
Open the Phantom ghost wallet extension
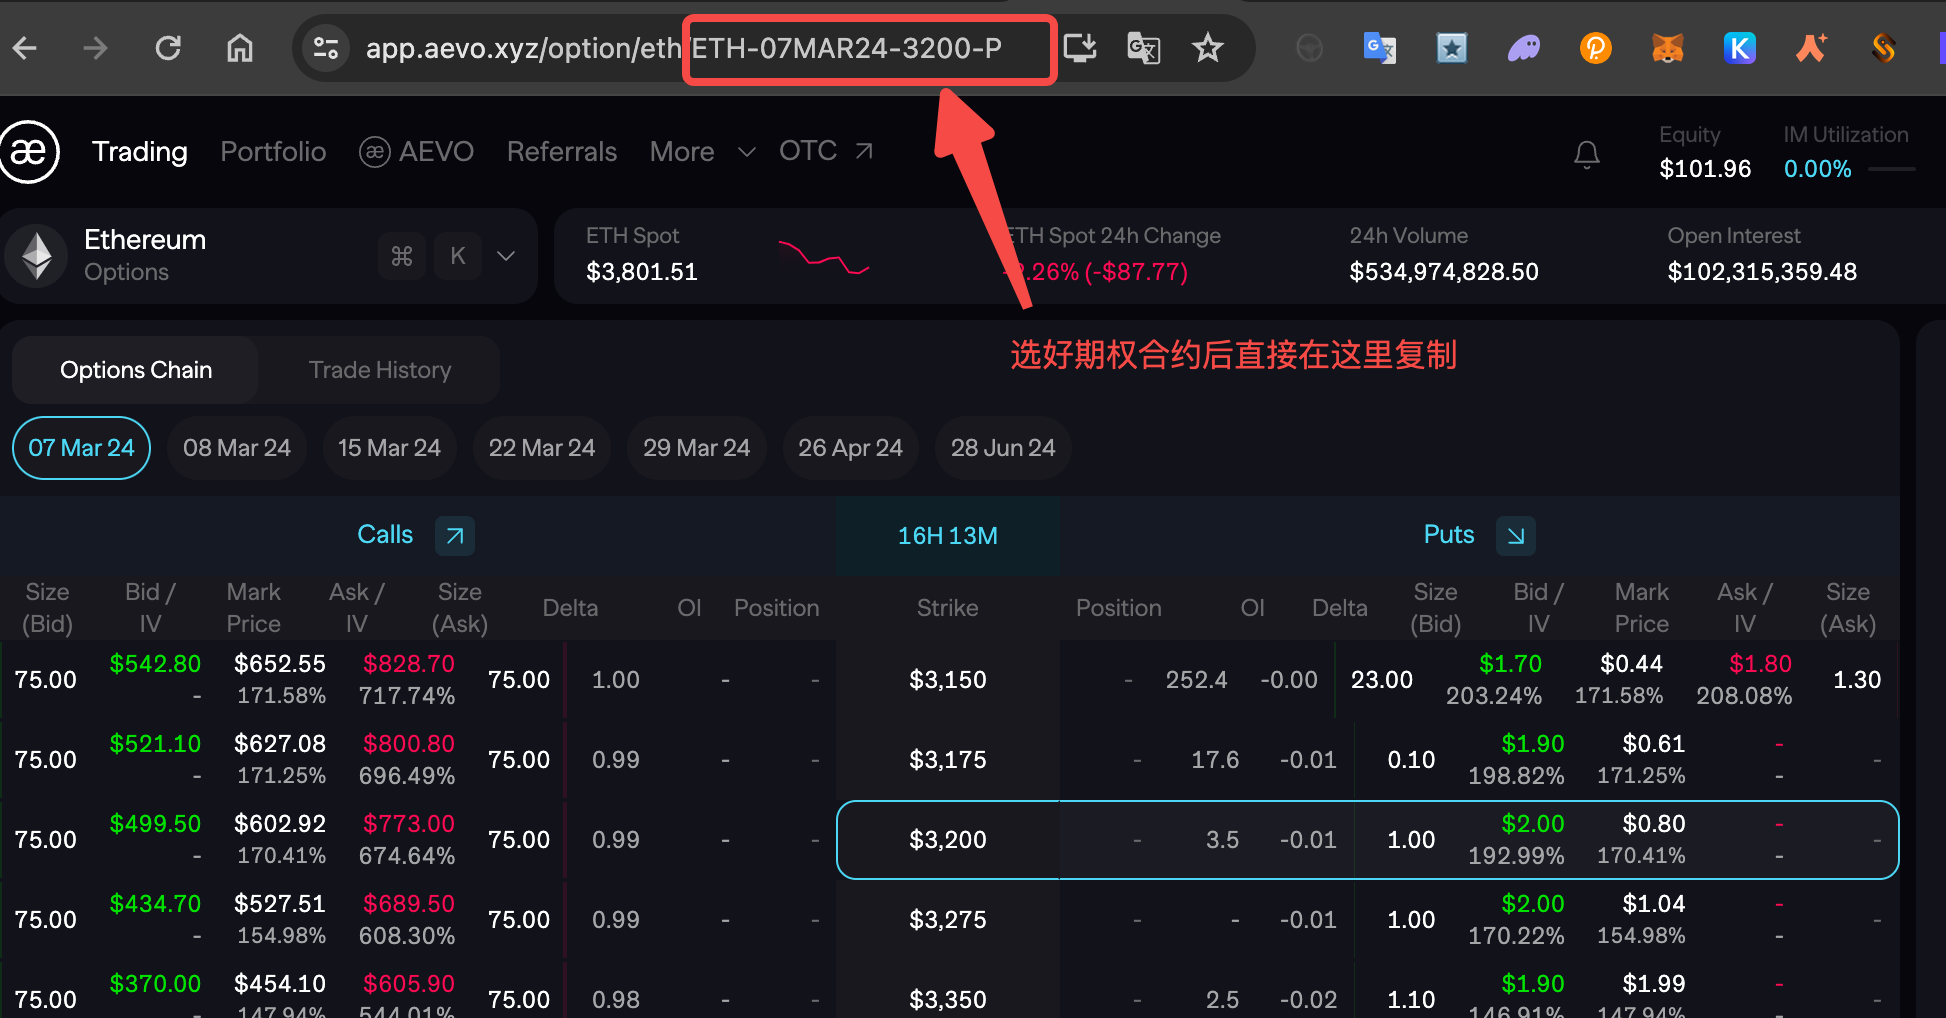click(x=1524, y=48)
